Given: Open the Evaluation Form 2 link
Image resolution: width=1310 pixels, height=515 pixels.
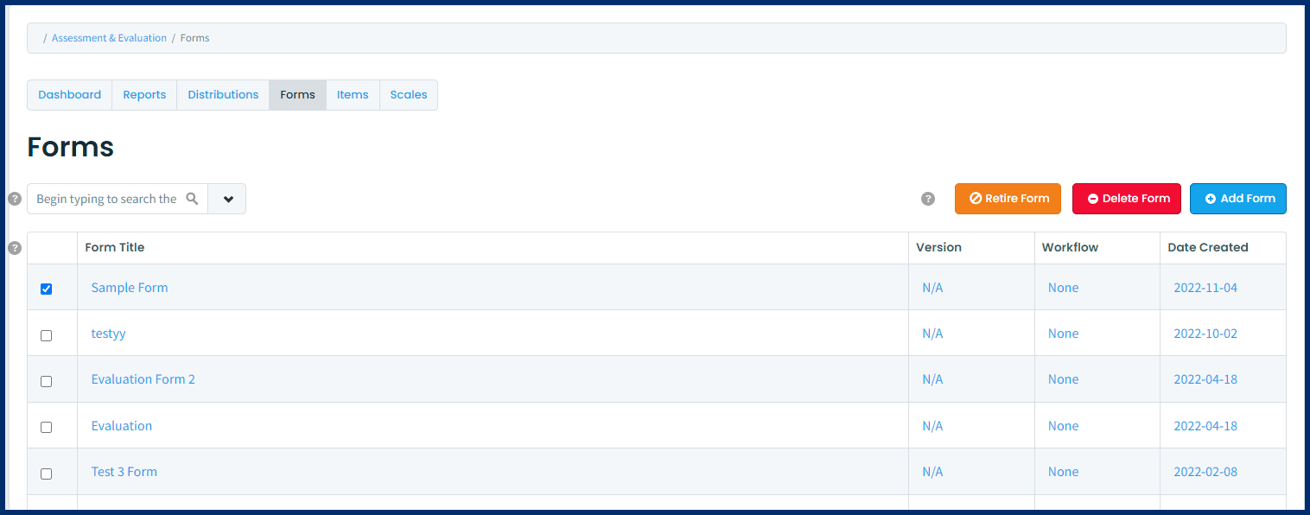Looking at the screenshot, I should [143, 380].
